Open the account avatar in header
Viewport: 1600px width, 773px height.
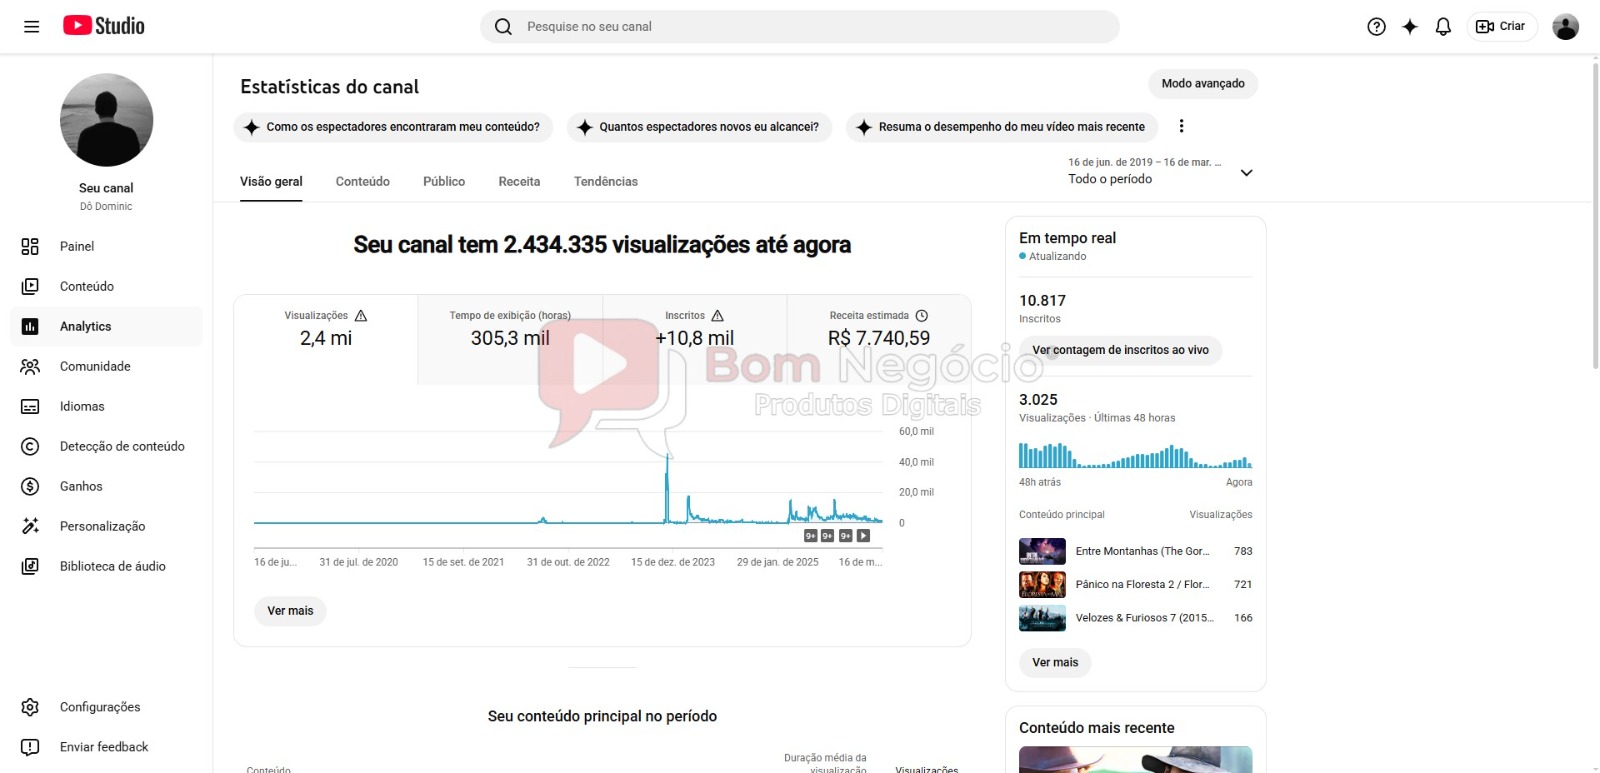(x=1565, y=27)
